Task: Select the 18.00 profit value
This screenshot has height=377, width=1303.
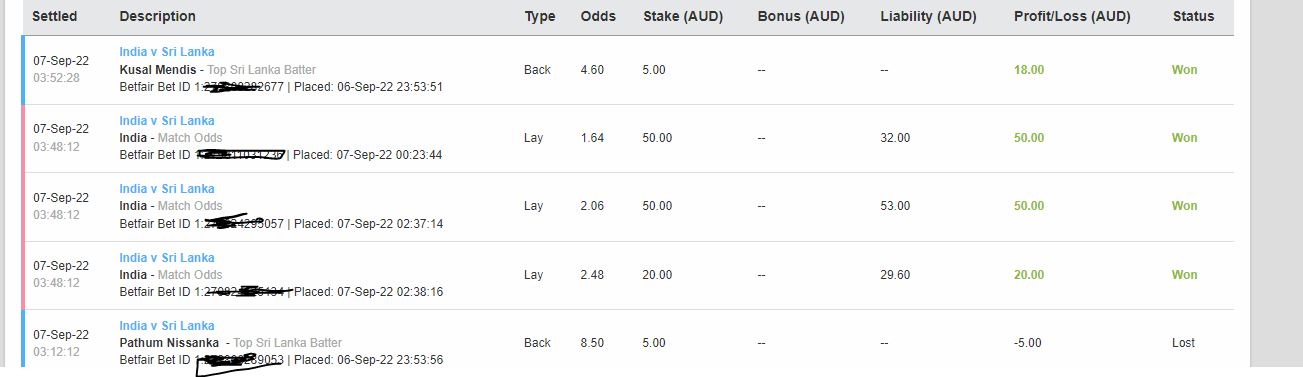Action: tap(1029, 70)
